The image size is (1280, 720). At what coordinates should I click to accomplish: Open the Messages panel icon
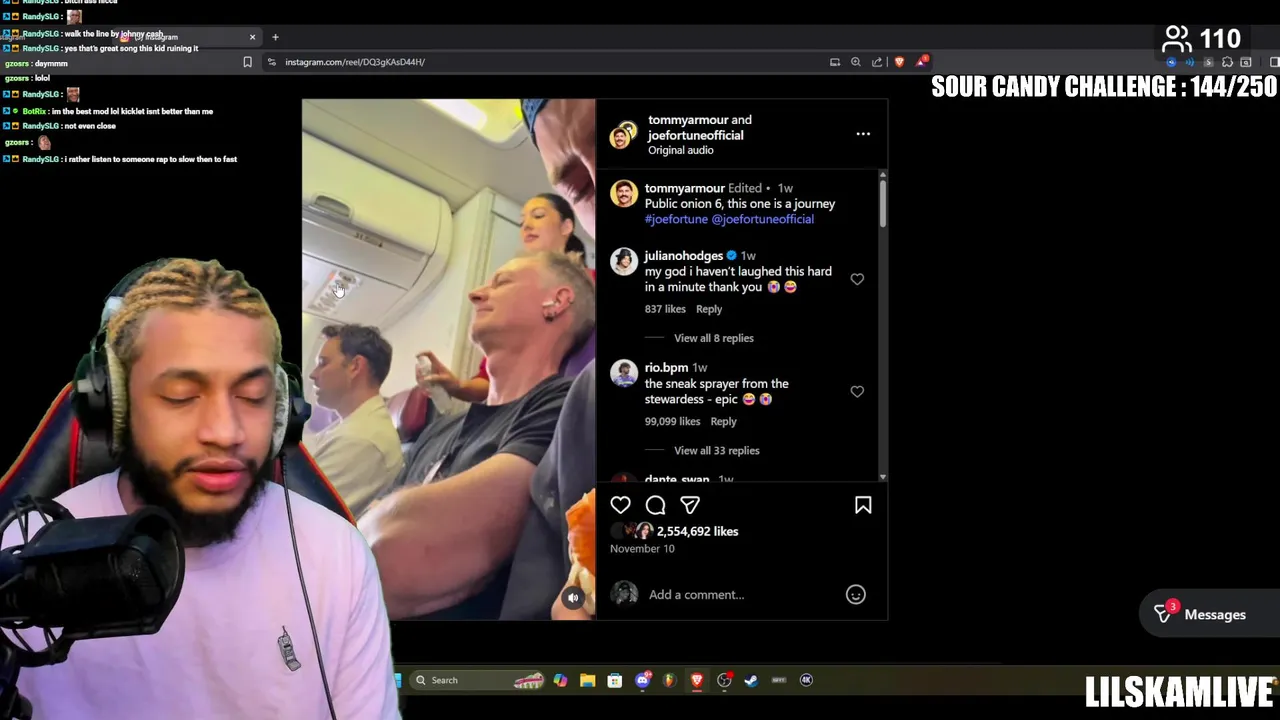pyautogui.click(x=1163, y=614)
